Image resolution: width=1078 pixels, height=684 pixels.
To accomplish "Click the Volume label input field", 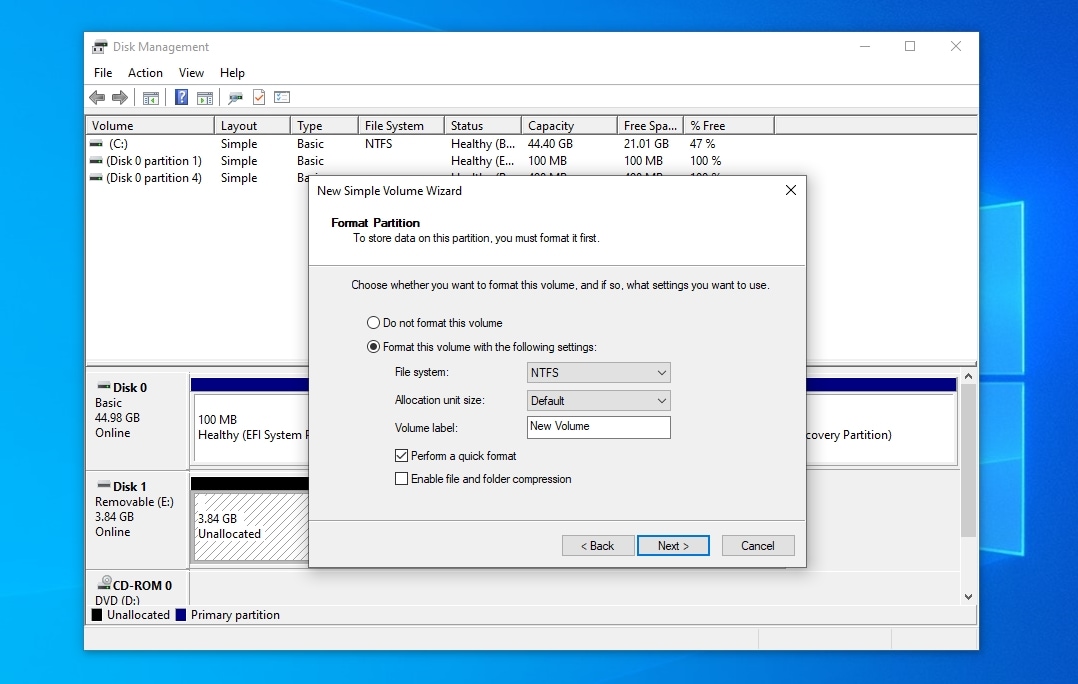I will click(598, 427).
